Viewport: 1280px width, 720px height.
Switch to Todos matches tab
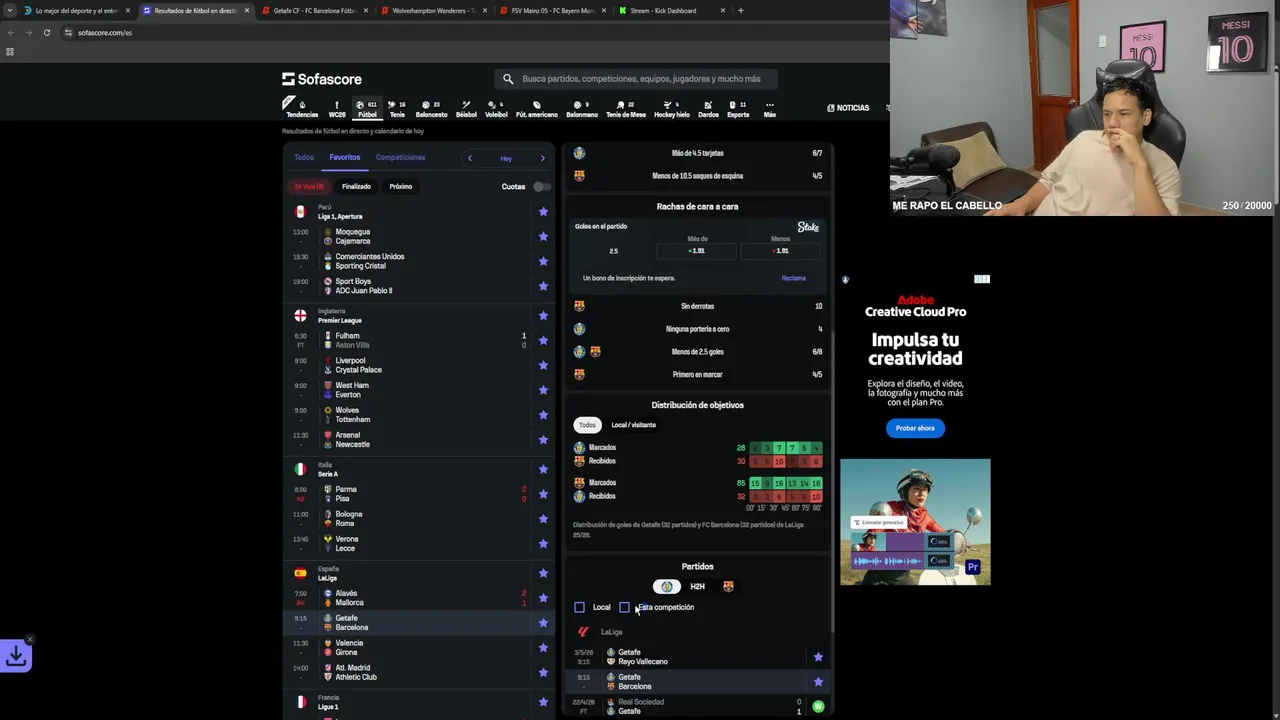[x=304, y=157]
